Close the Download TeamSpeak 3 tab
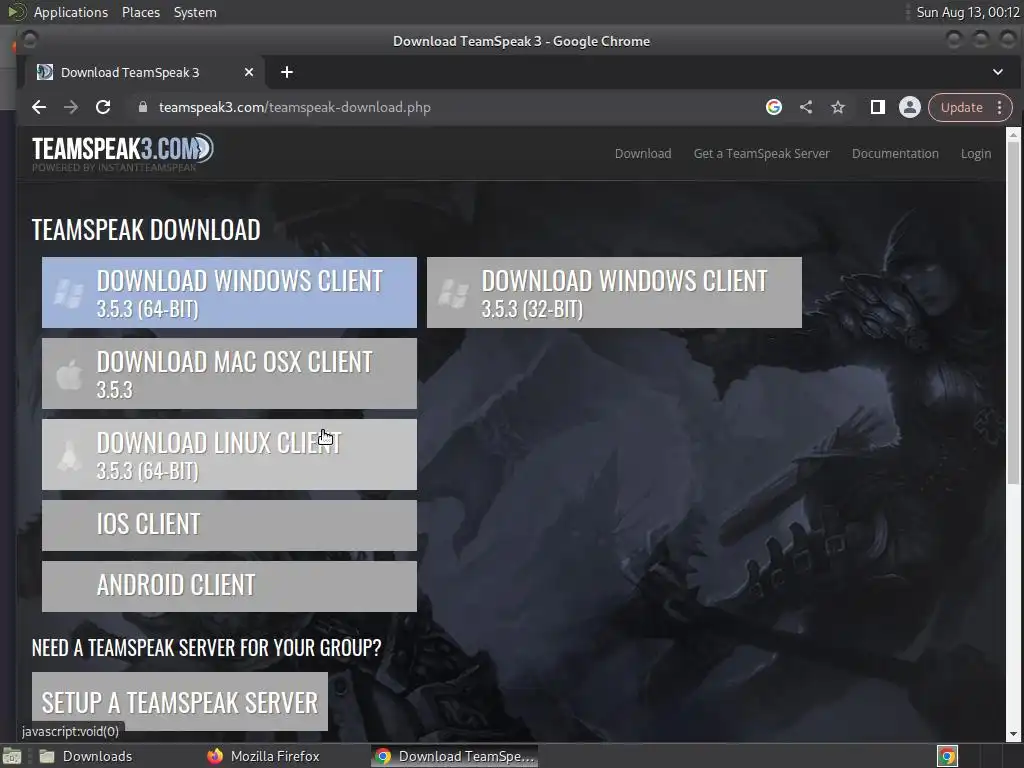This screenshot has width=1024, height=768. coord(249,72)
